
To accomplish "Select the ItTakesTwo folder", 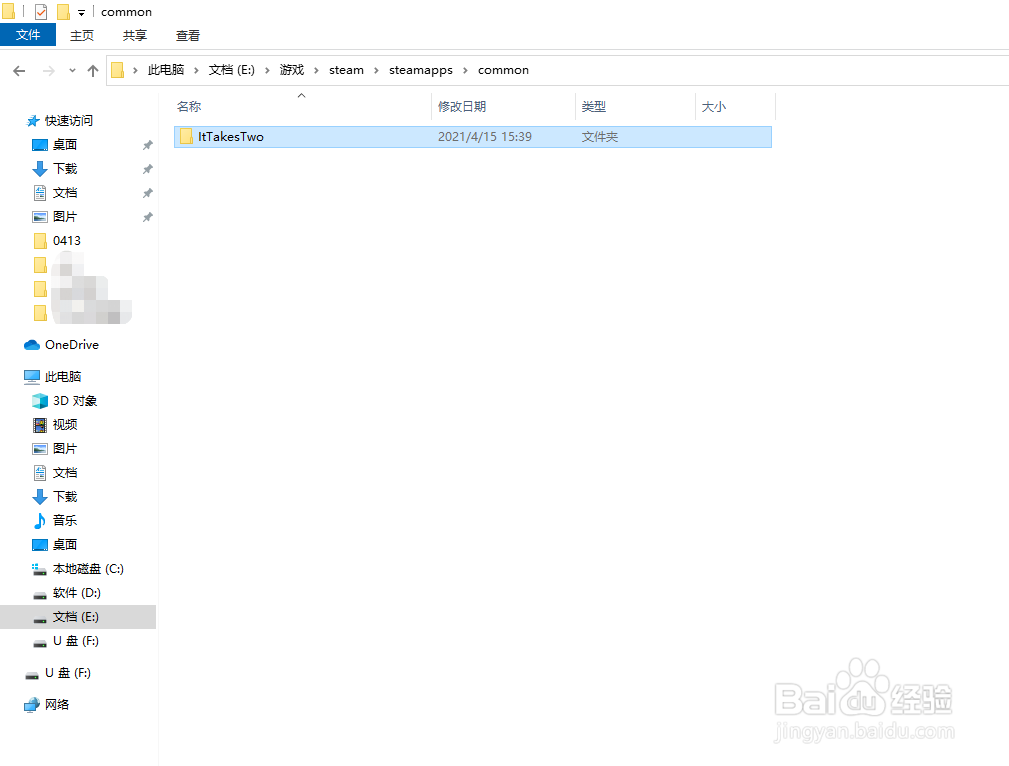I will tap(473, 136).
